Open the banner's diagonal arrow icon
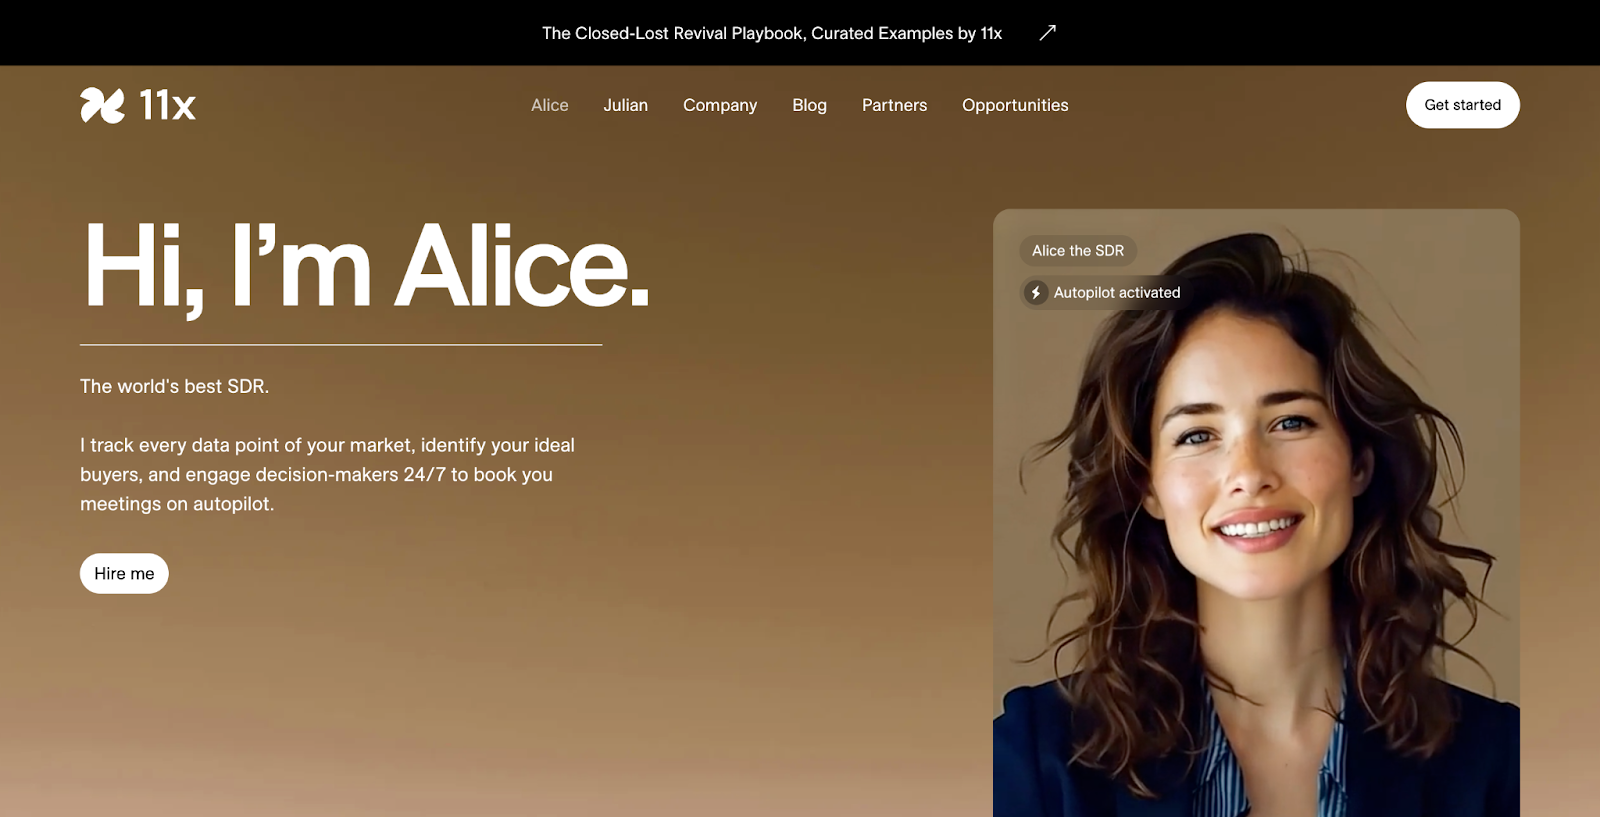Image resolution: width=1600 pixels, height=817 pixels. (1047, 33)
